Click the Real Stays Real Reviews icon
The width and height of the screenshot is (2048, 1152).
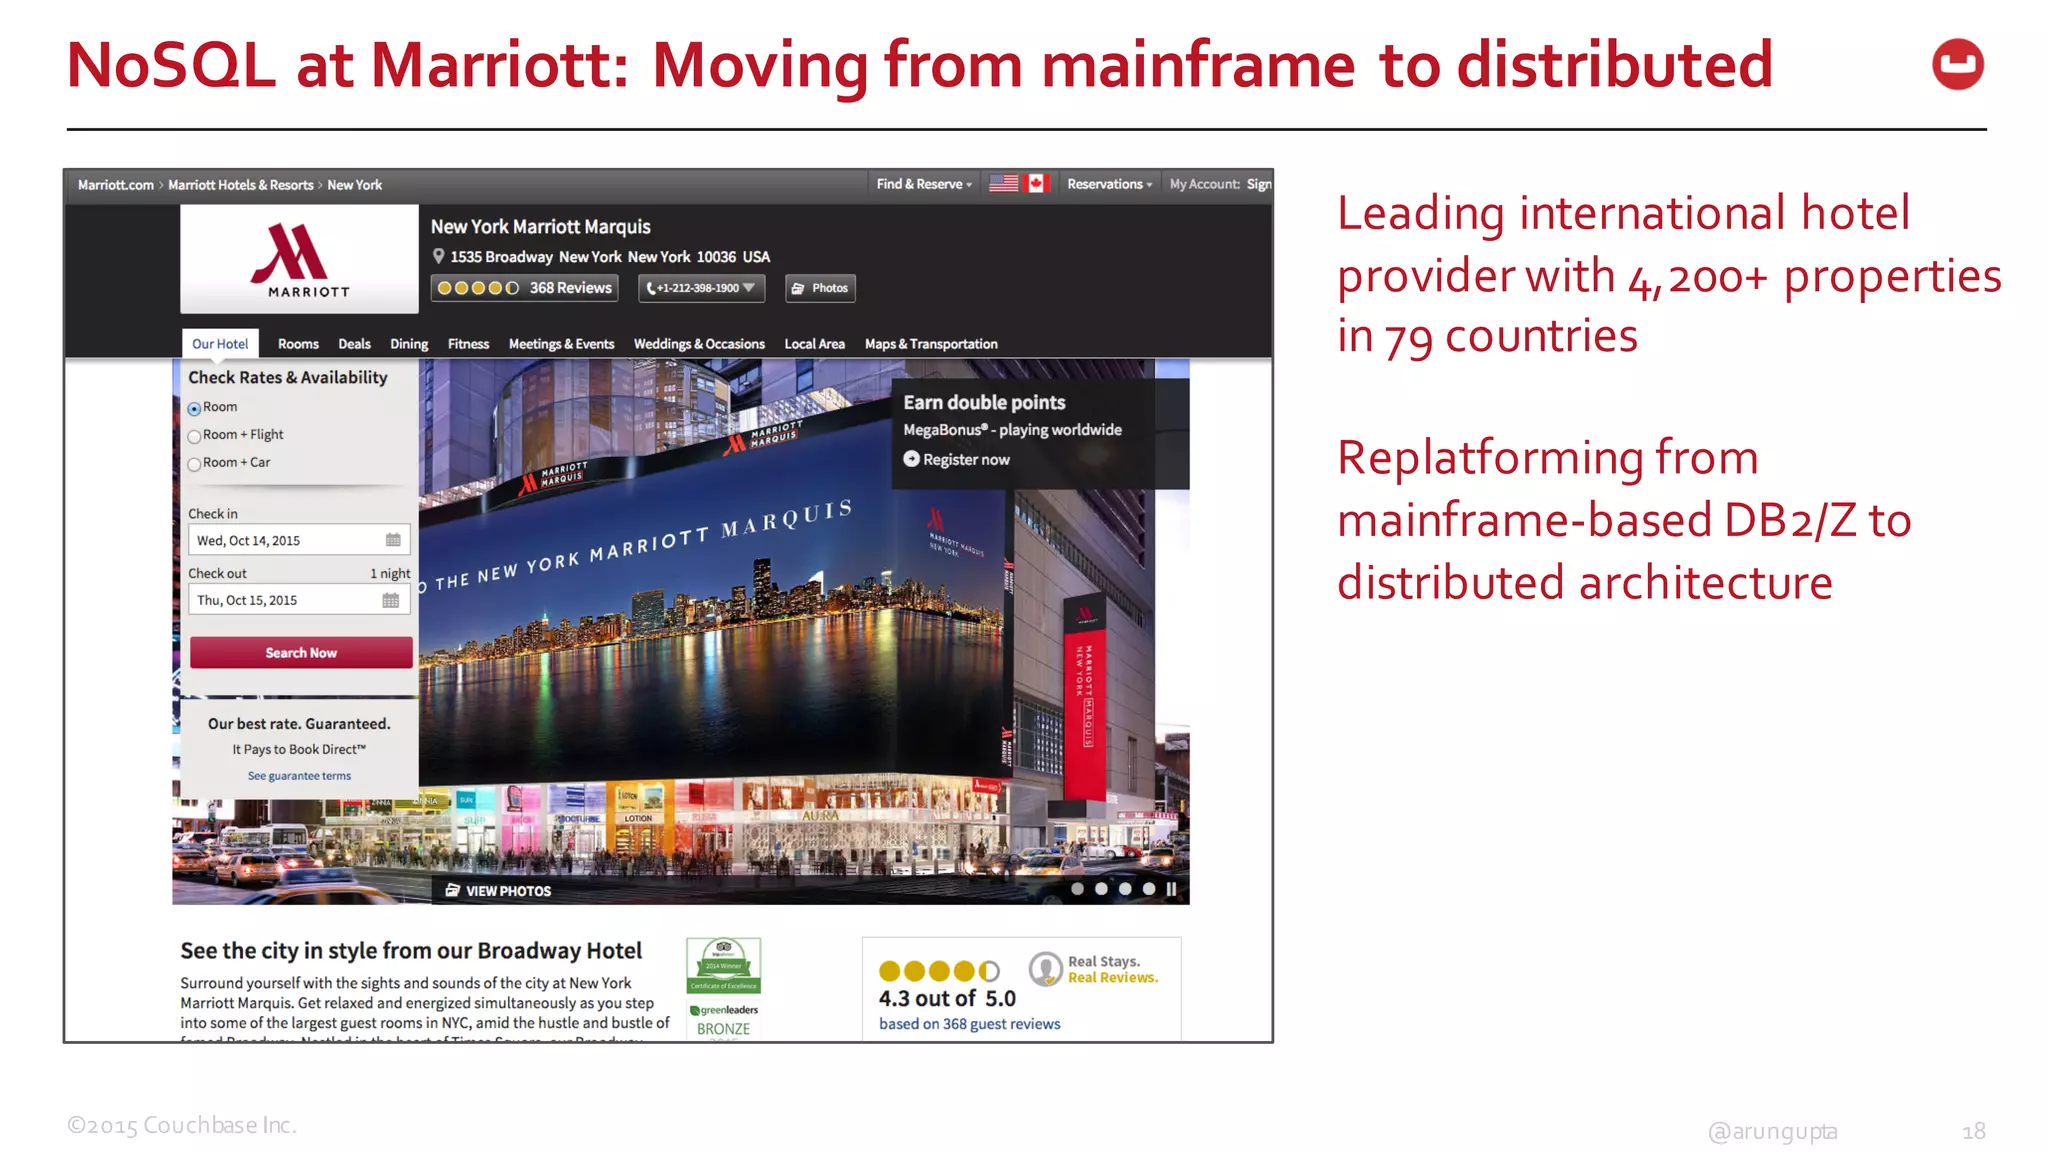(1045, 968)
